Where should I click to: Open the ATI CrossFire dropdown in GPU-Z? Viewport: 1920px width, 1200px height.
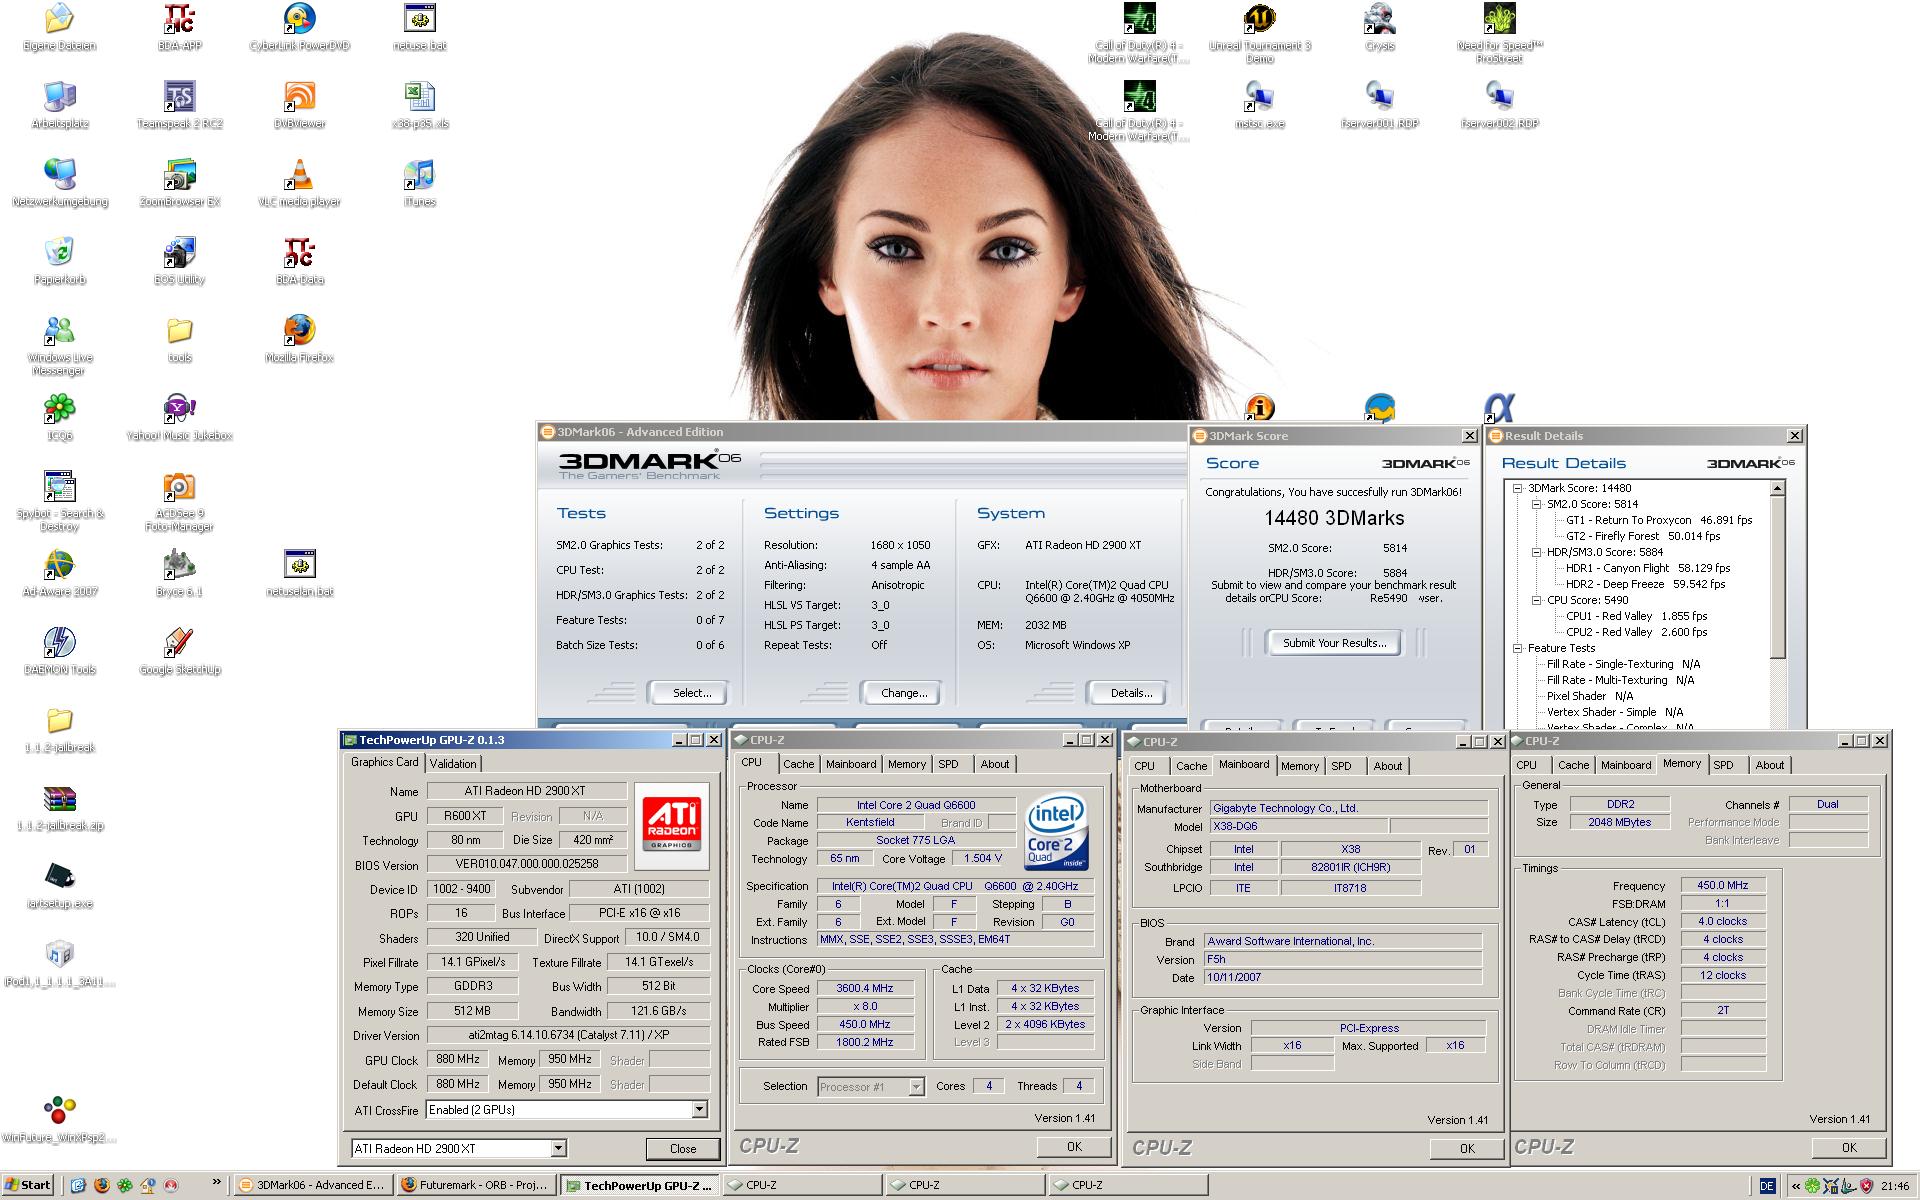(699, 1109)
